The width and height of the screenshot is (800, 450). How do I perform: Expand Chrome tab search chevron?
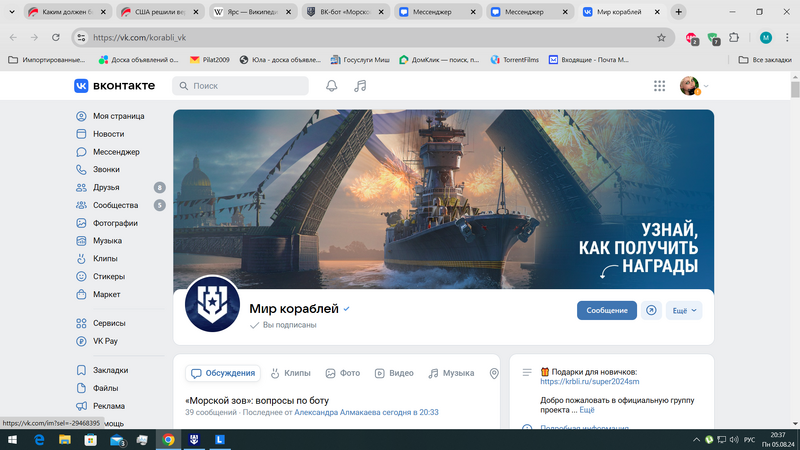point(12,12)
